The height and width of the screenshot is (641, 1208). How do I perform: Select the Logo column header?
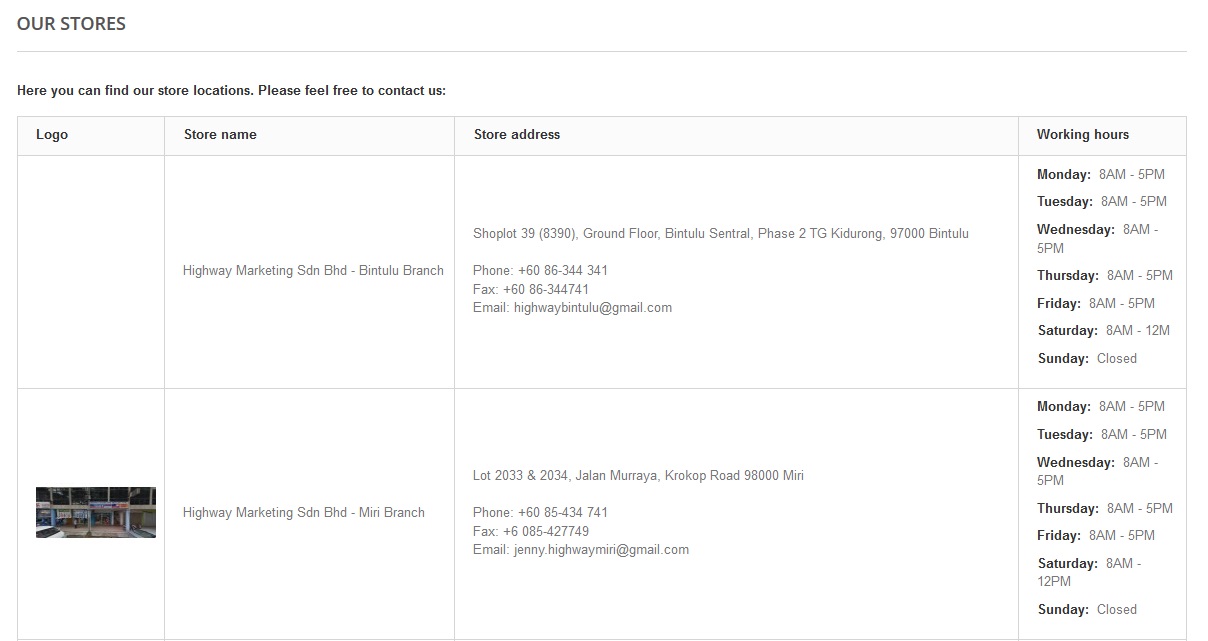point(52,134)
